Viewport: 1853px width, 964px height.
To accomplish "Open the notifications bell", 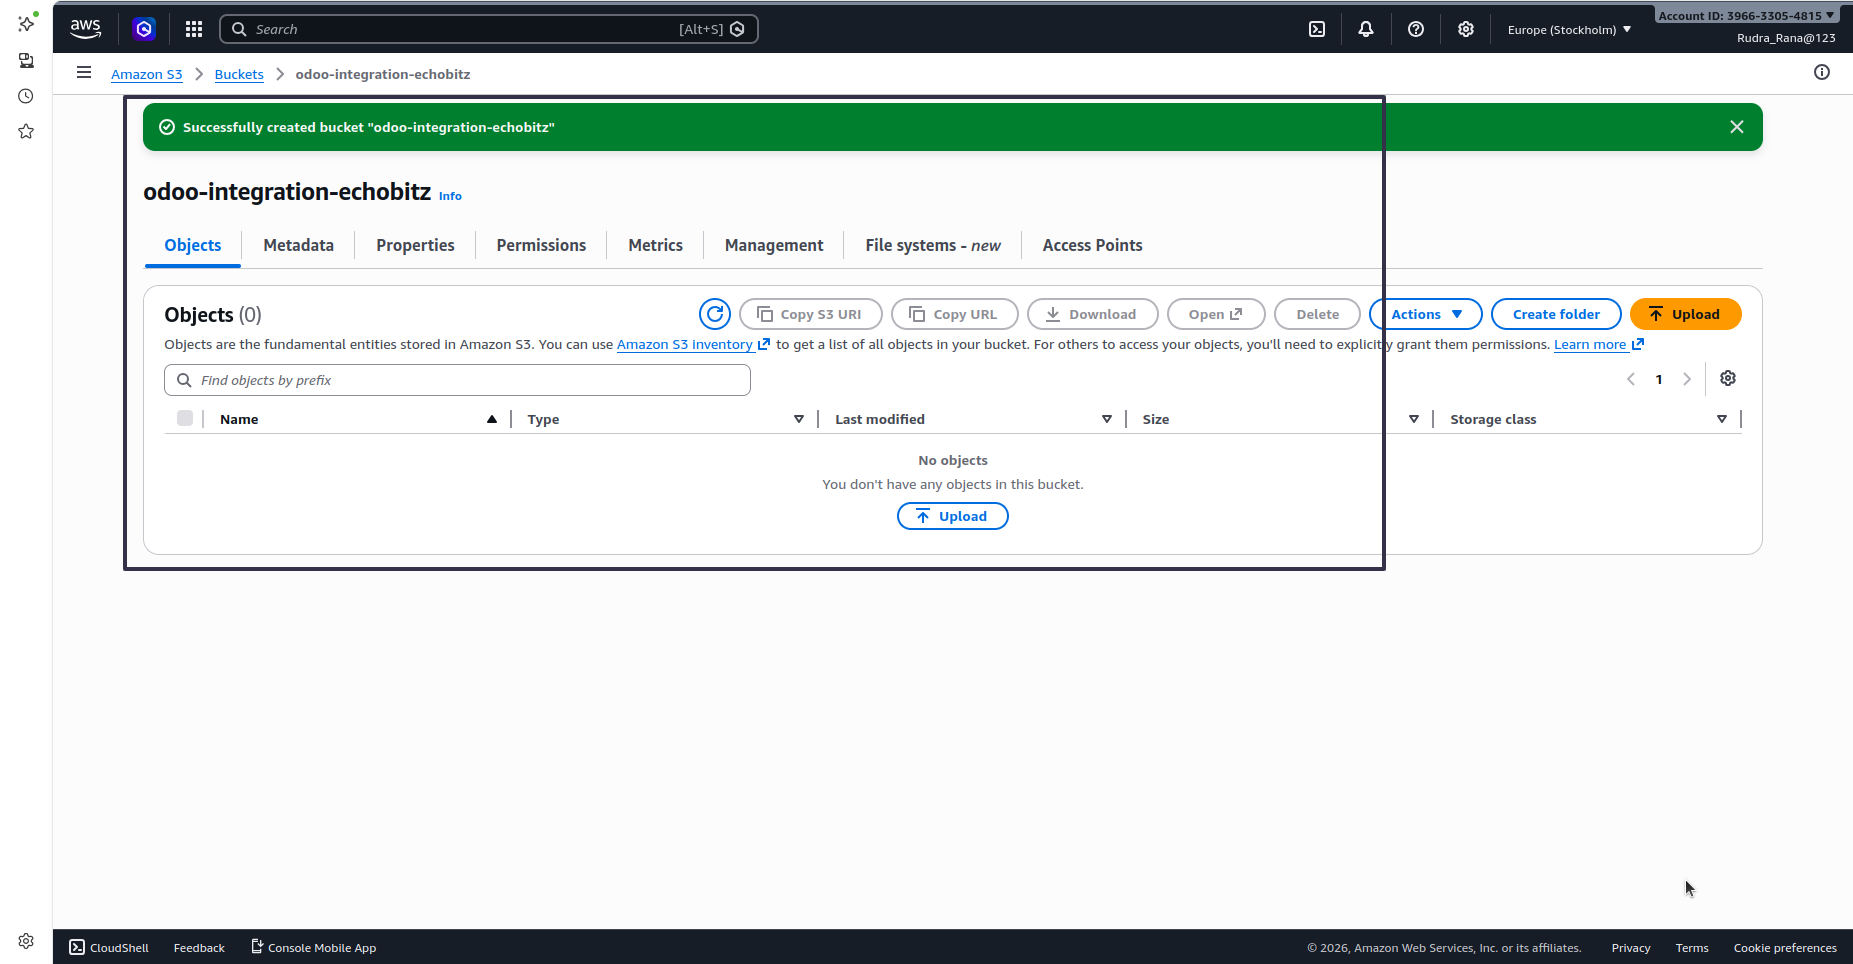I will click(1366, 29).
